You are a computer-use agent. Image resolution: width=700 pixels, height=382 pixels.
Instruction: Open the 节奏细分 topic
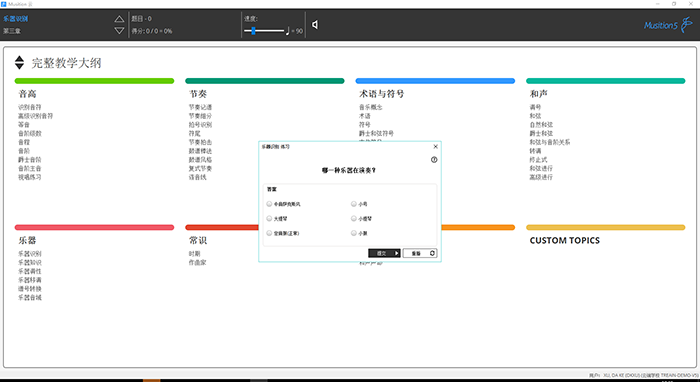tap(200, 116)
